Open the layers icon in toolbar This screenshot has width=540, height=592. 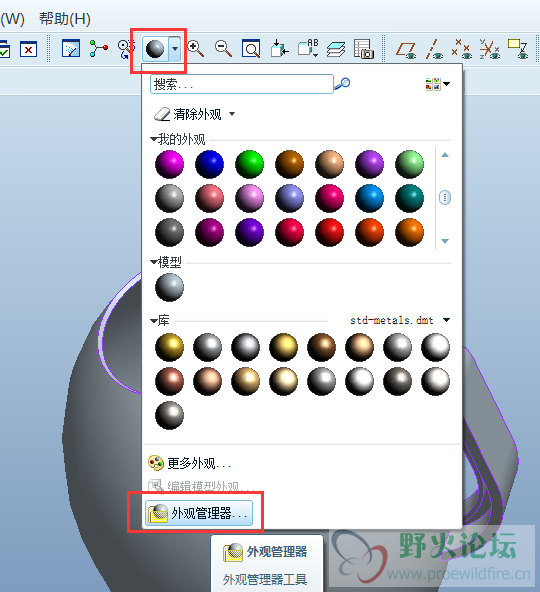click(x=336, y=49)
